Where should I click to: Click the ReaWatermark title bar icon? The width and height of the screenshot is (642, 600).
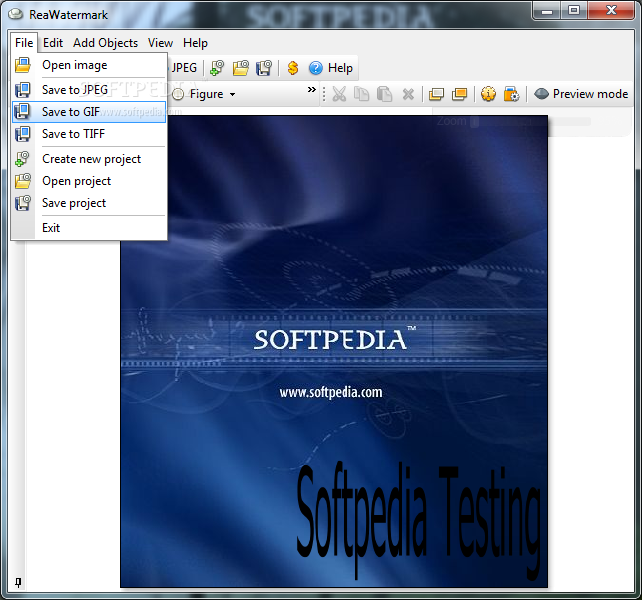pos(16,14)
